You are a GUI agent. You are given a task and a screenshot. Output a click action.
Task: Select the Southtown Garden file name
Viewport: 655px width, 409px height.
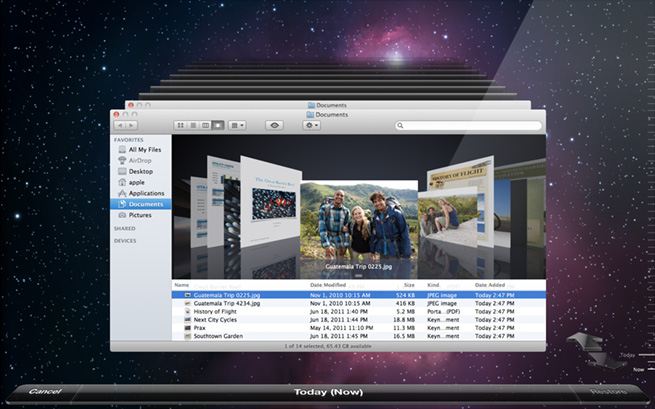[x=218, y=336]
